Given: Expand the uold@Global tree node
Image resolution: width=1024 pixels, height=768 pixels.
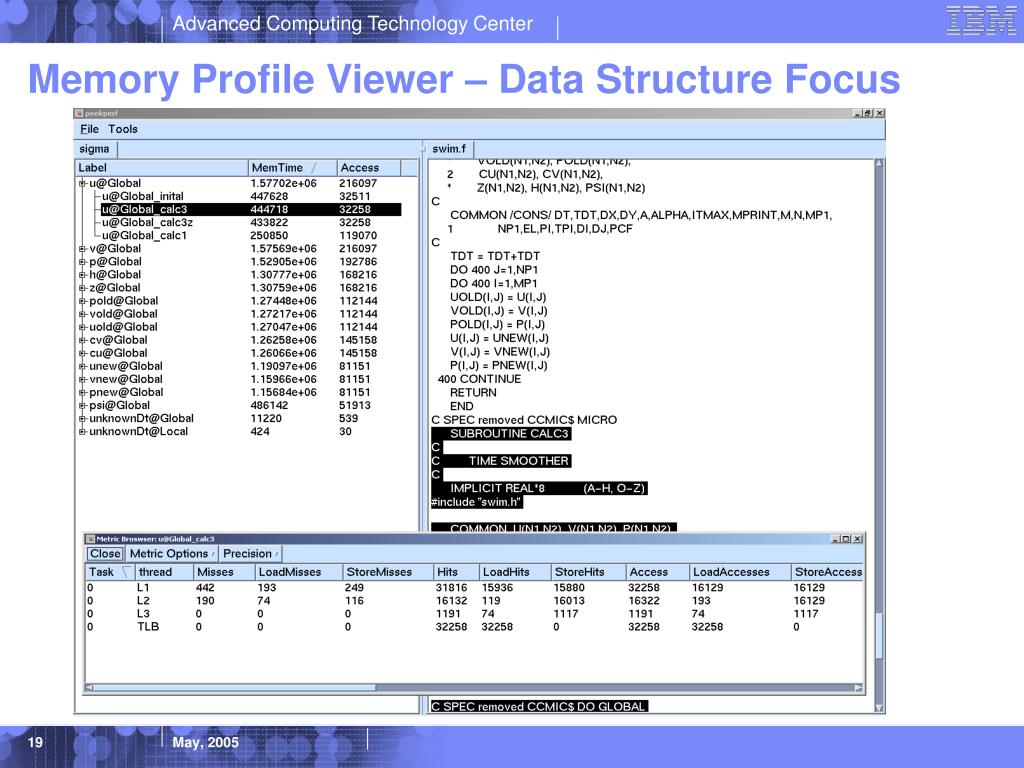Looking at the screenshot, I should 82,327.
